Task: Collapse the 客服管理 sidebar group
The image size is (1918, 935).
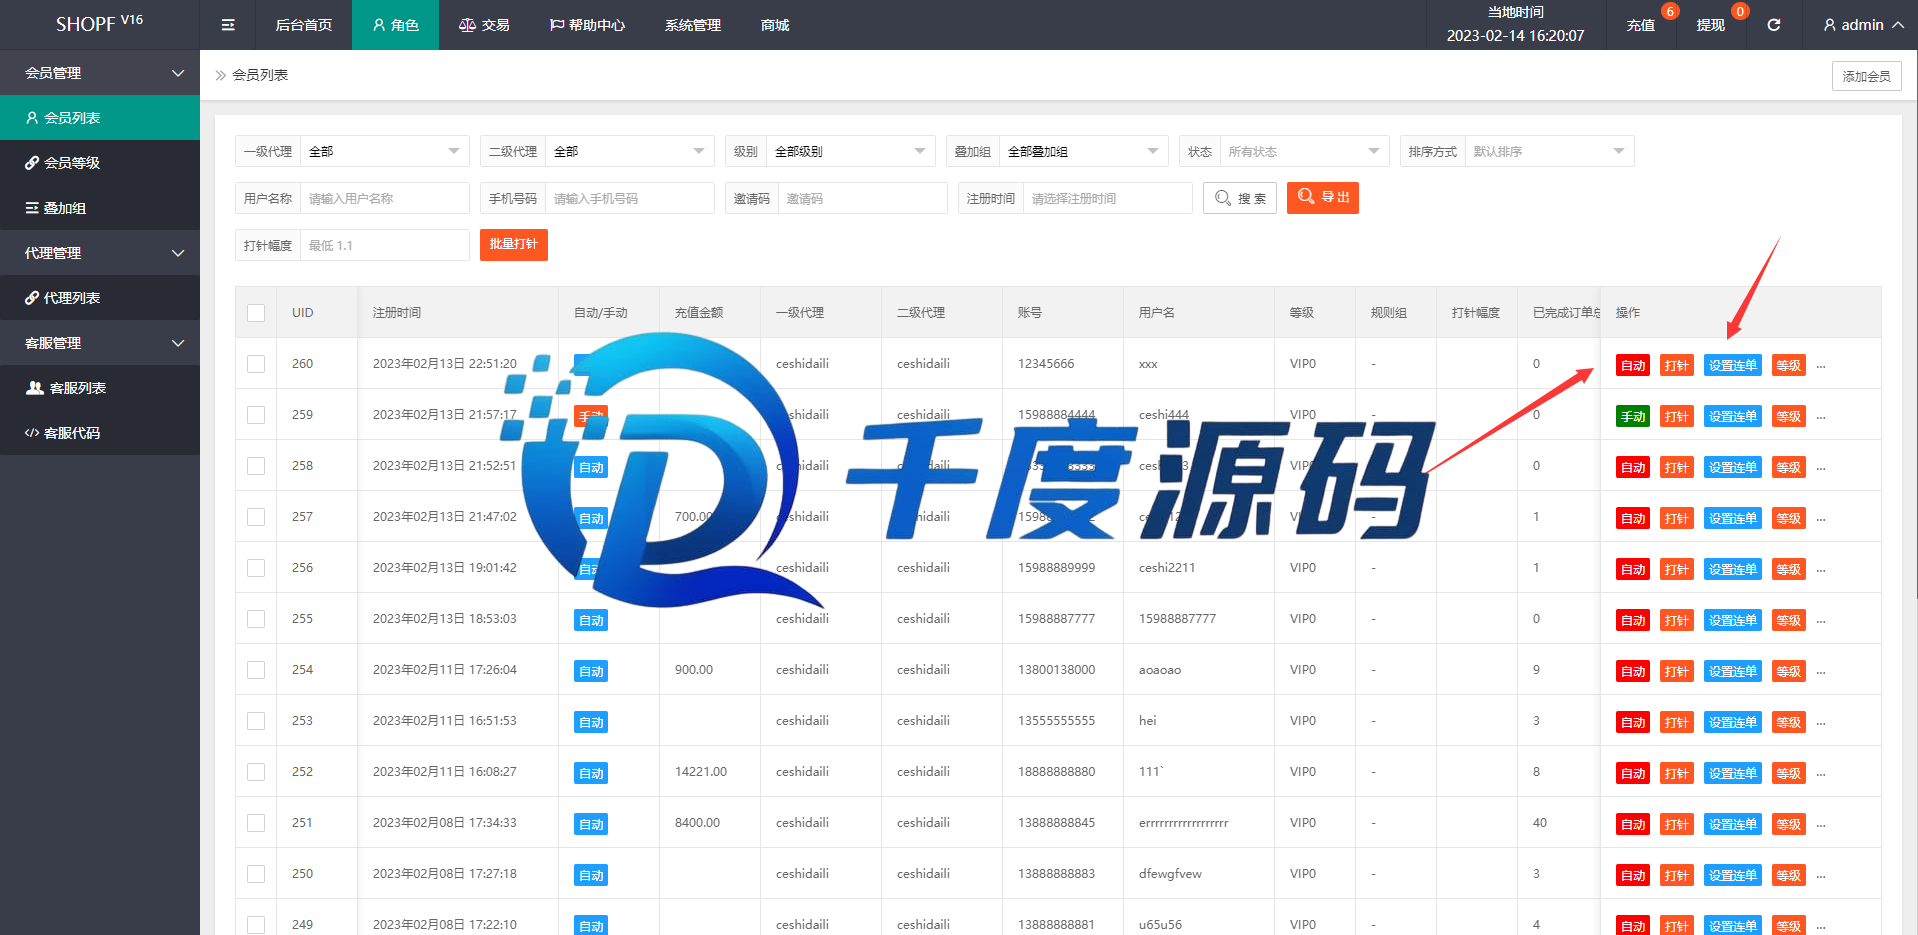Action: coord(100,343)
